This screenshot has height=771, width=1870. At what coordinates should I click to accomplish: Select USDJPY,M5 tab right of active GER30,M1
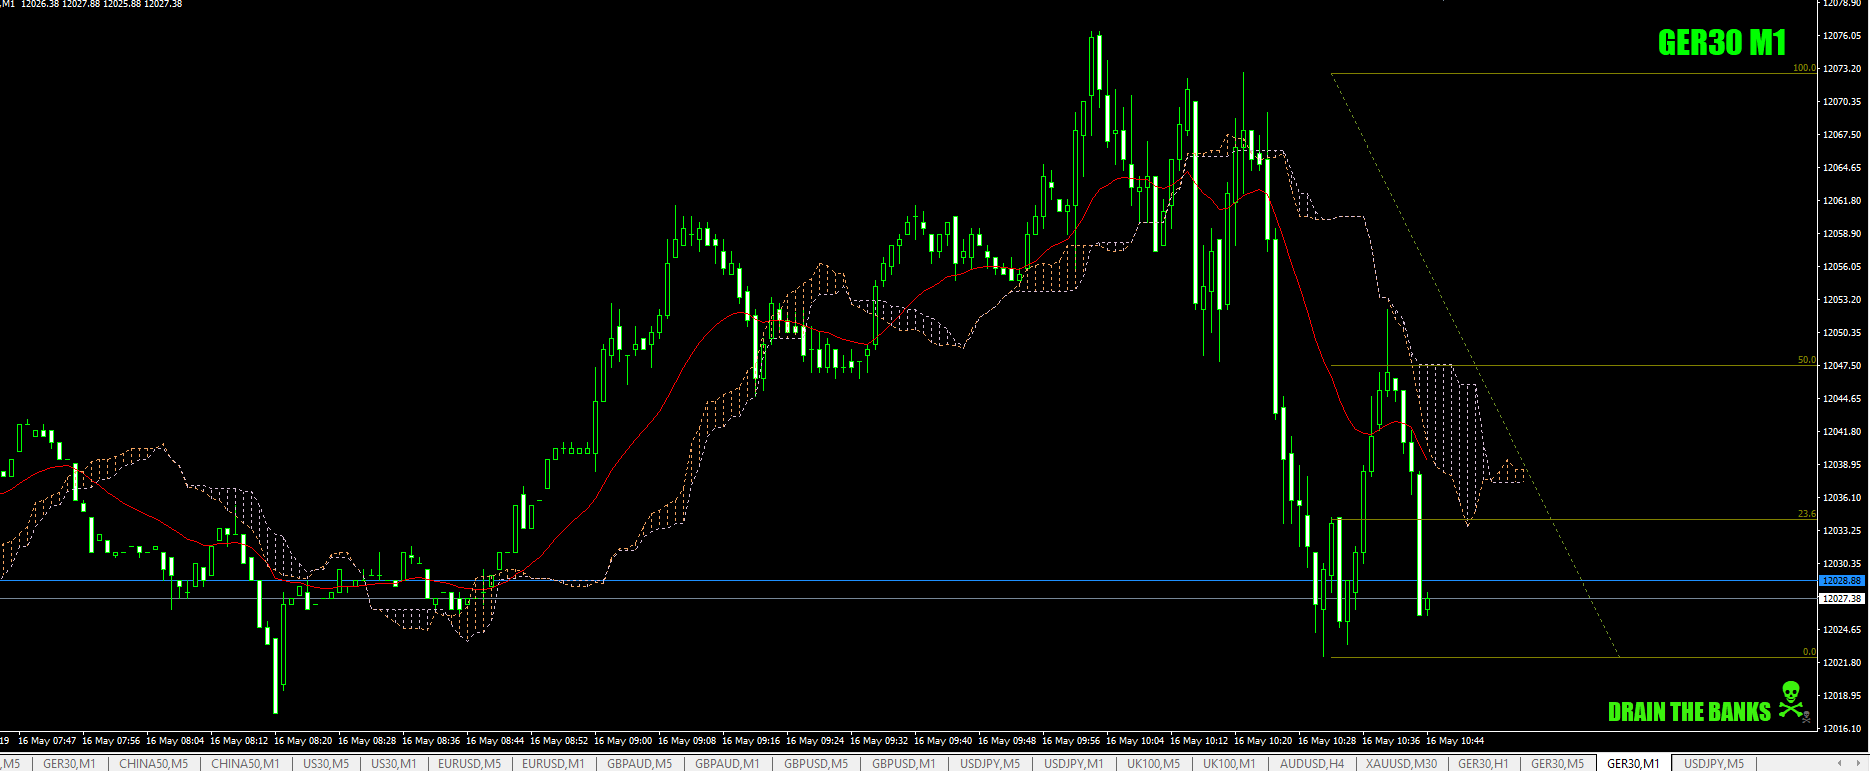(x=1714, y=764)
